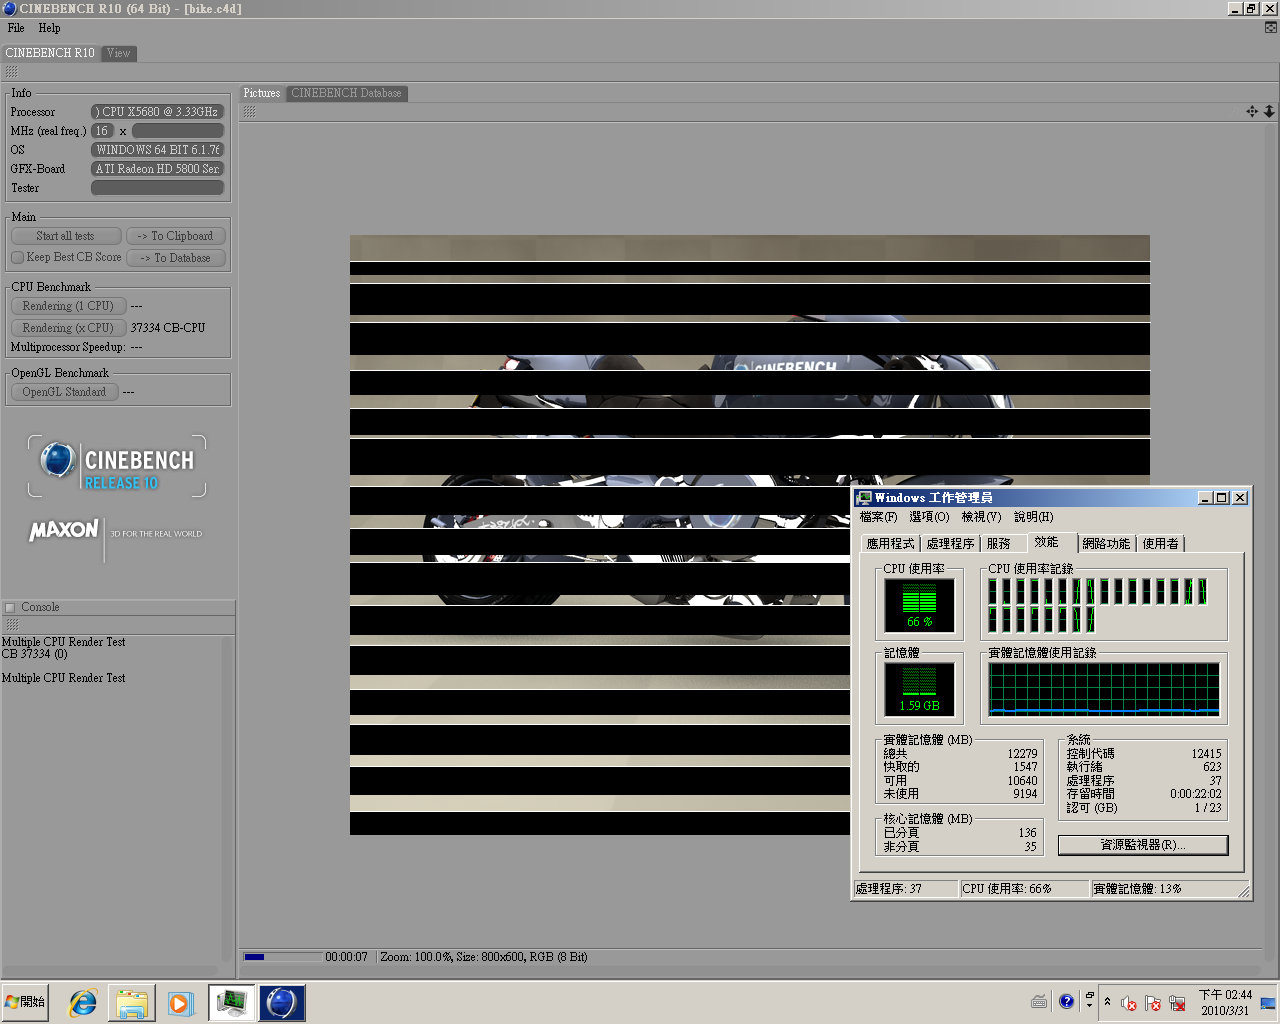
Task: Switch to 應用程式 tab in Task Manager
Action: coord(890,543)
